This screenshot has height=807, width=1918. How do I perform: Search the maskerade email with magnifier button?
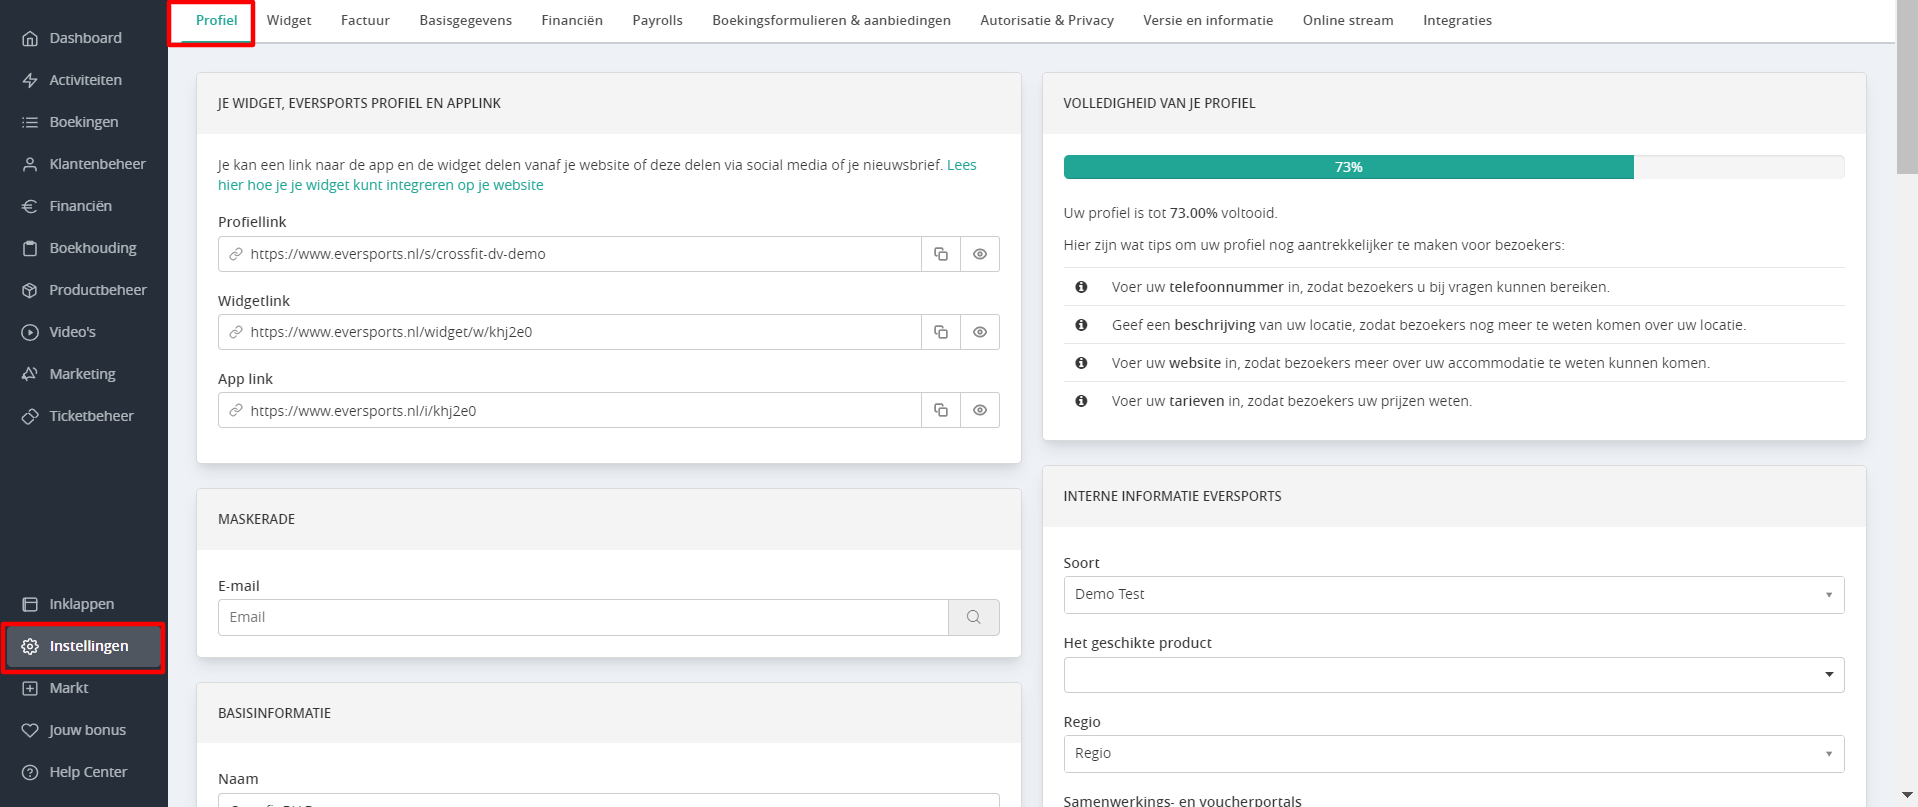coord(974,617)
